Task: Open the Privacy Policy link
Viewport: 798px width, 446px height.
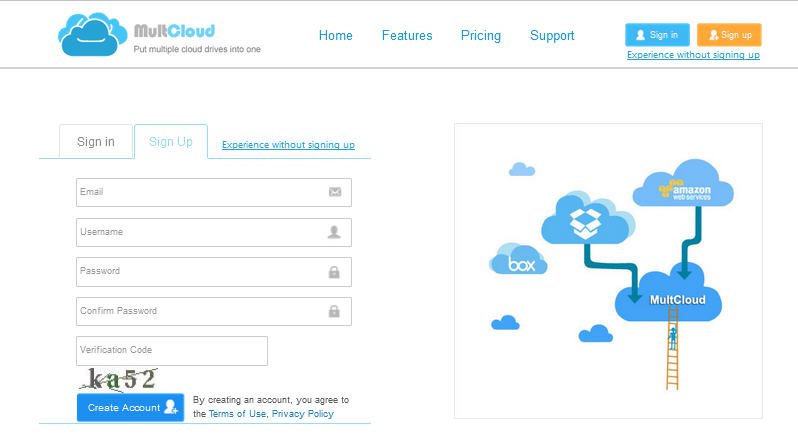Action: [302, 414]
